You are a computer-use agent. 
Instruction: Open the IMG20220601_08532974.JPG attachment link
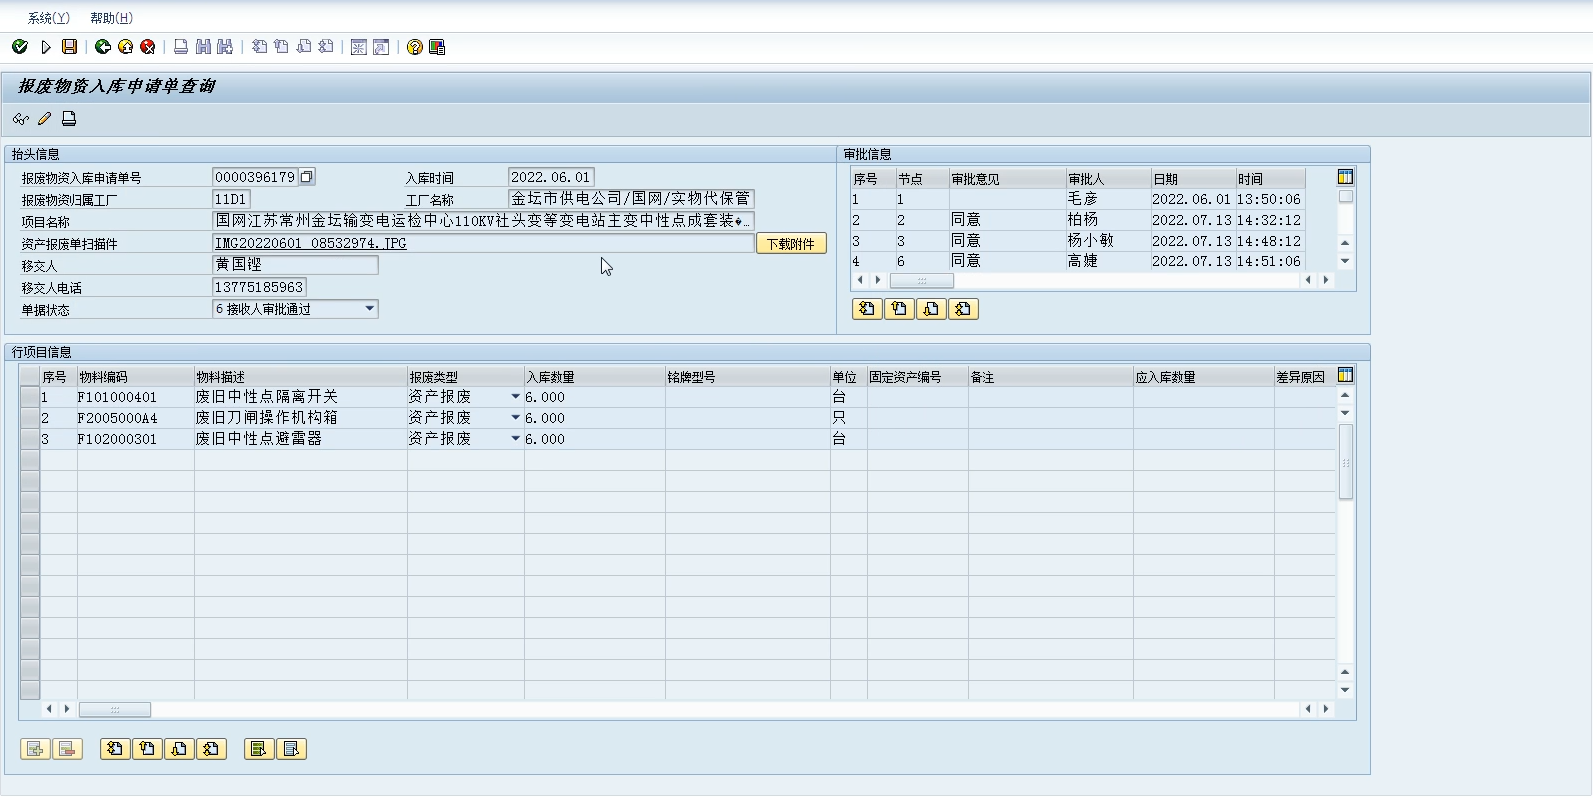tap(311, 243)
